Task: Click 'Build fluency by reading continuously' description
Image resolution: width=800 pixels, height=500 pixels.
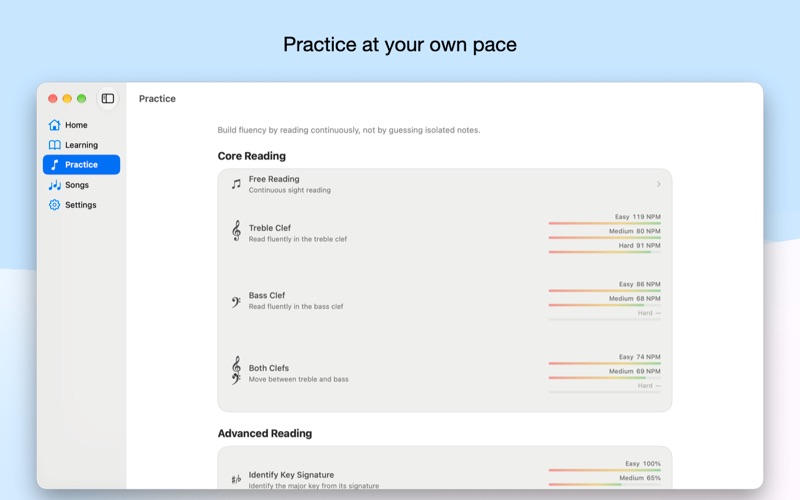Action: pyautogui.click(x=348, y=130)
